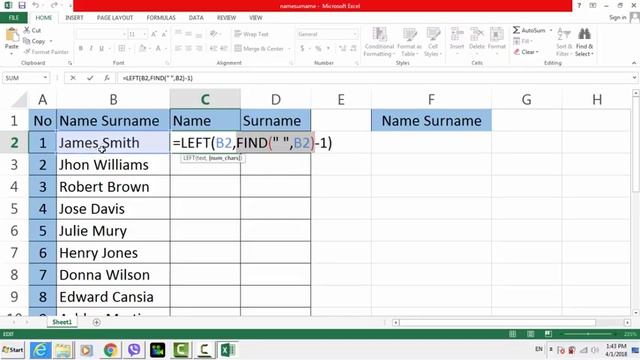The height and width of the screenshot is (360, 640).
Task: Open the General number format dropdown
Action: point(355,34)
